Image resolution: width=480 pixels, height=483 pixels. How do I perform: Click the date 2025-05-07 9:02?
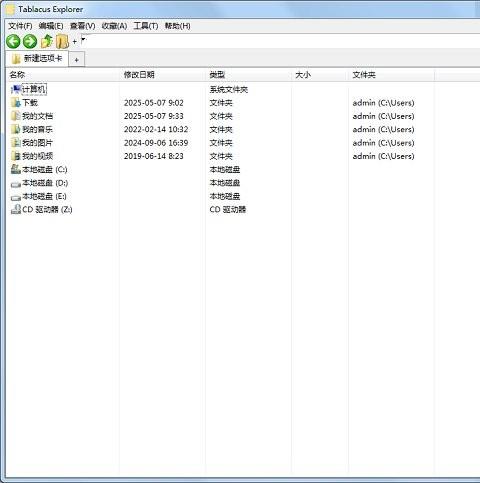pos(154,103)
